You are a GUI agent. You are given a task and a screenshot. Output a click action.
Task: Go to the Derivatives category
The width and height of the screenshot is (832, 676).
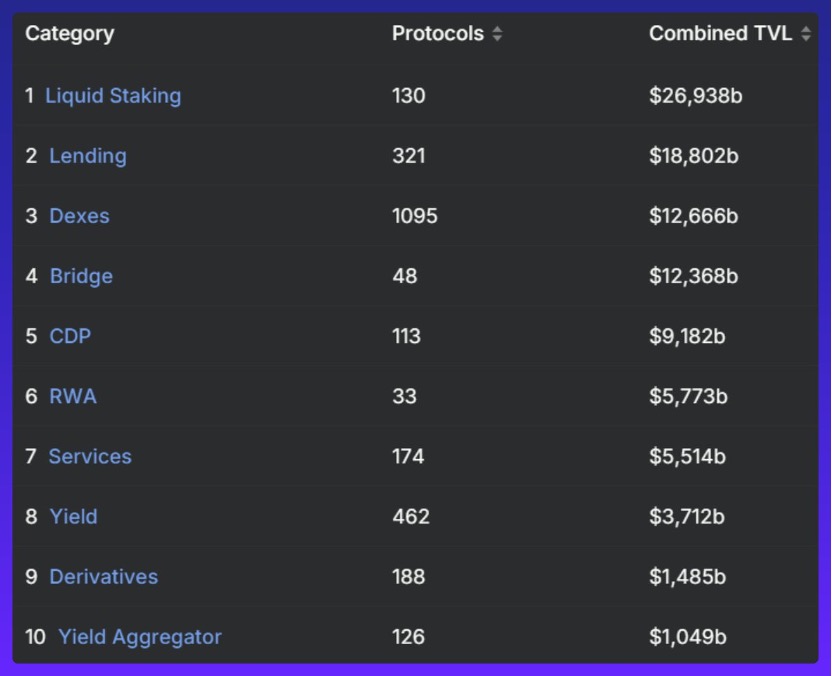103,576
